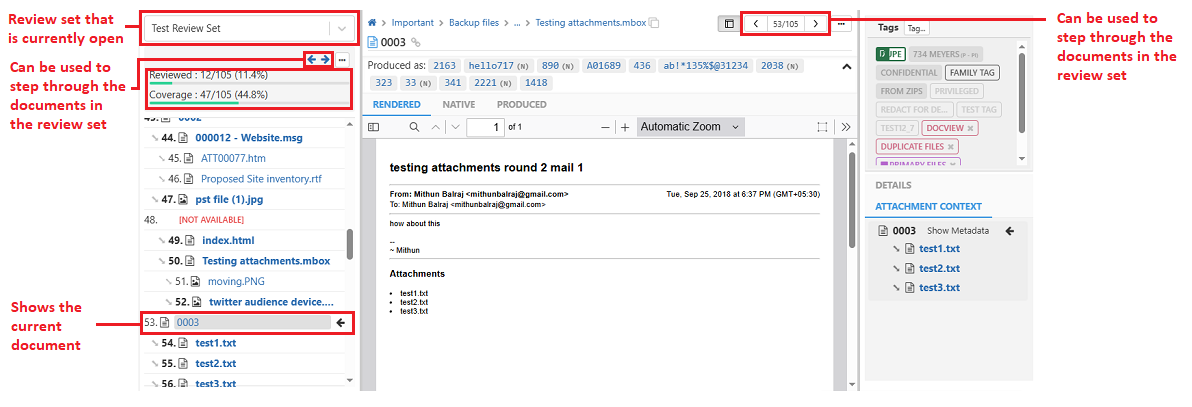
Task: Switch to the PRODUCED tab
Action: [521, 104]
